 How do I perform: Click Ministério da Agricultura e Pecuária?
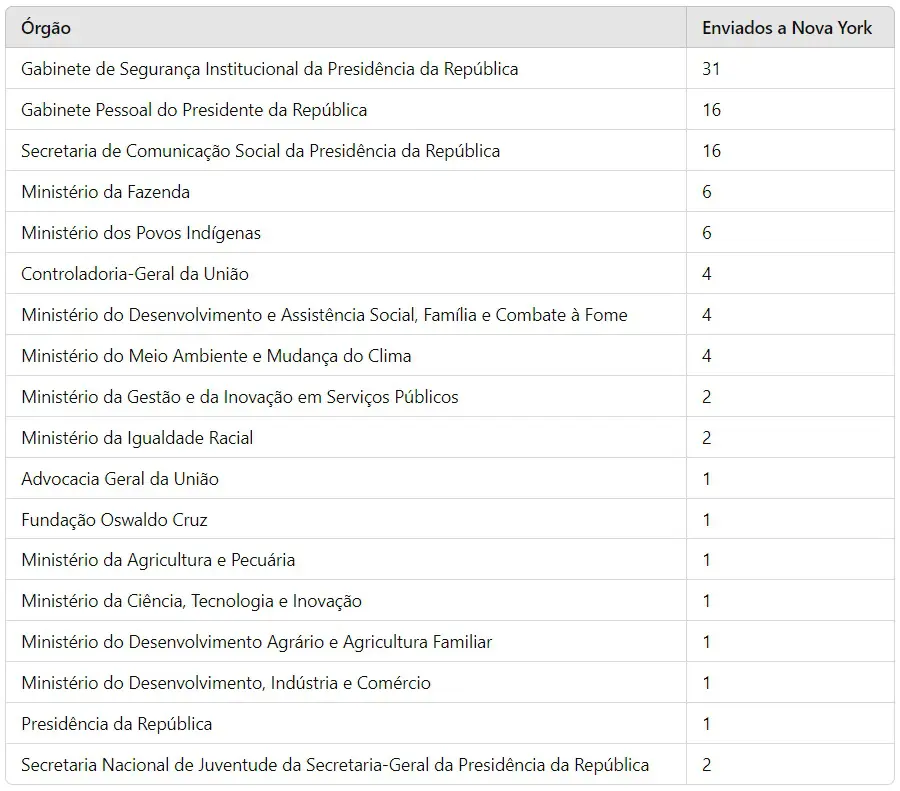tap(158, 560)
